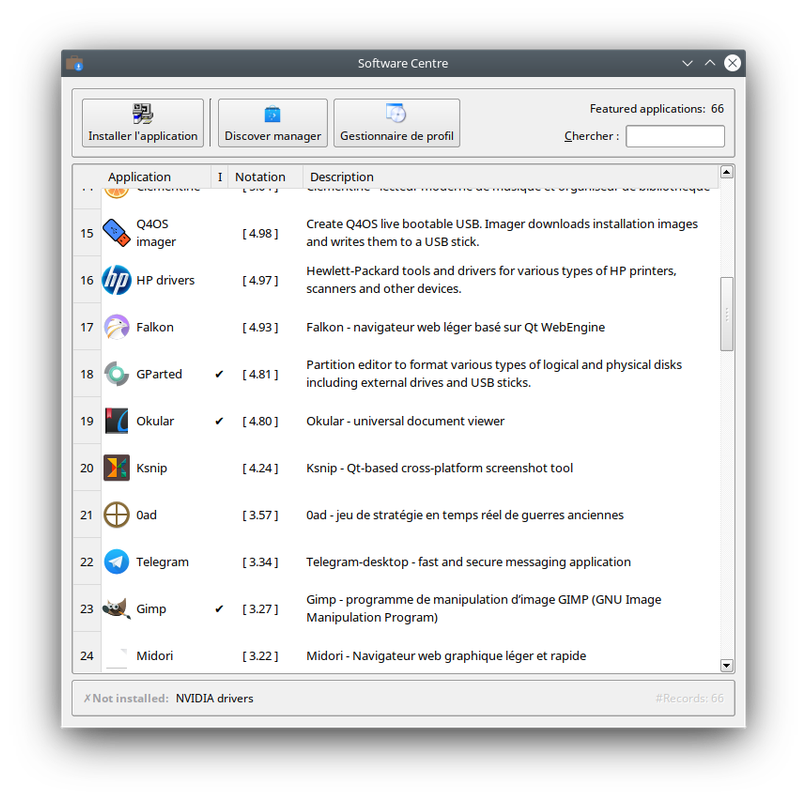Select the Gimp application name
Image resolution: width=807 pixels, height=800 pixels.
[x=151, y=608]
